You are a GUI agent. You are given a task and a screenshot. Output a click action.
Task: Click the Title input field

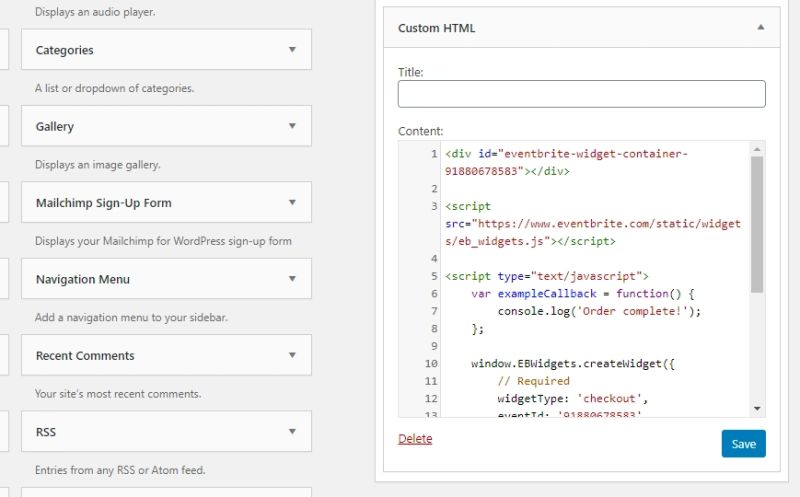(x=581, y=94)
